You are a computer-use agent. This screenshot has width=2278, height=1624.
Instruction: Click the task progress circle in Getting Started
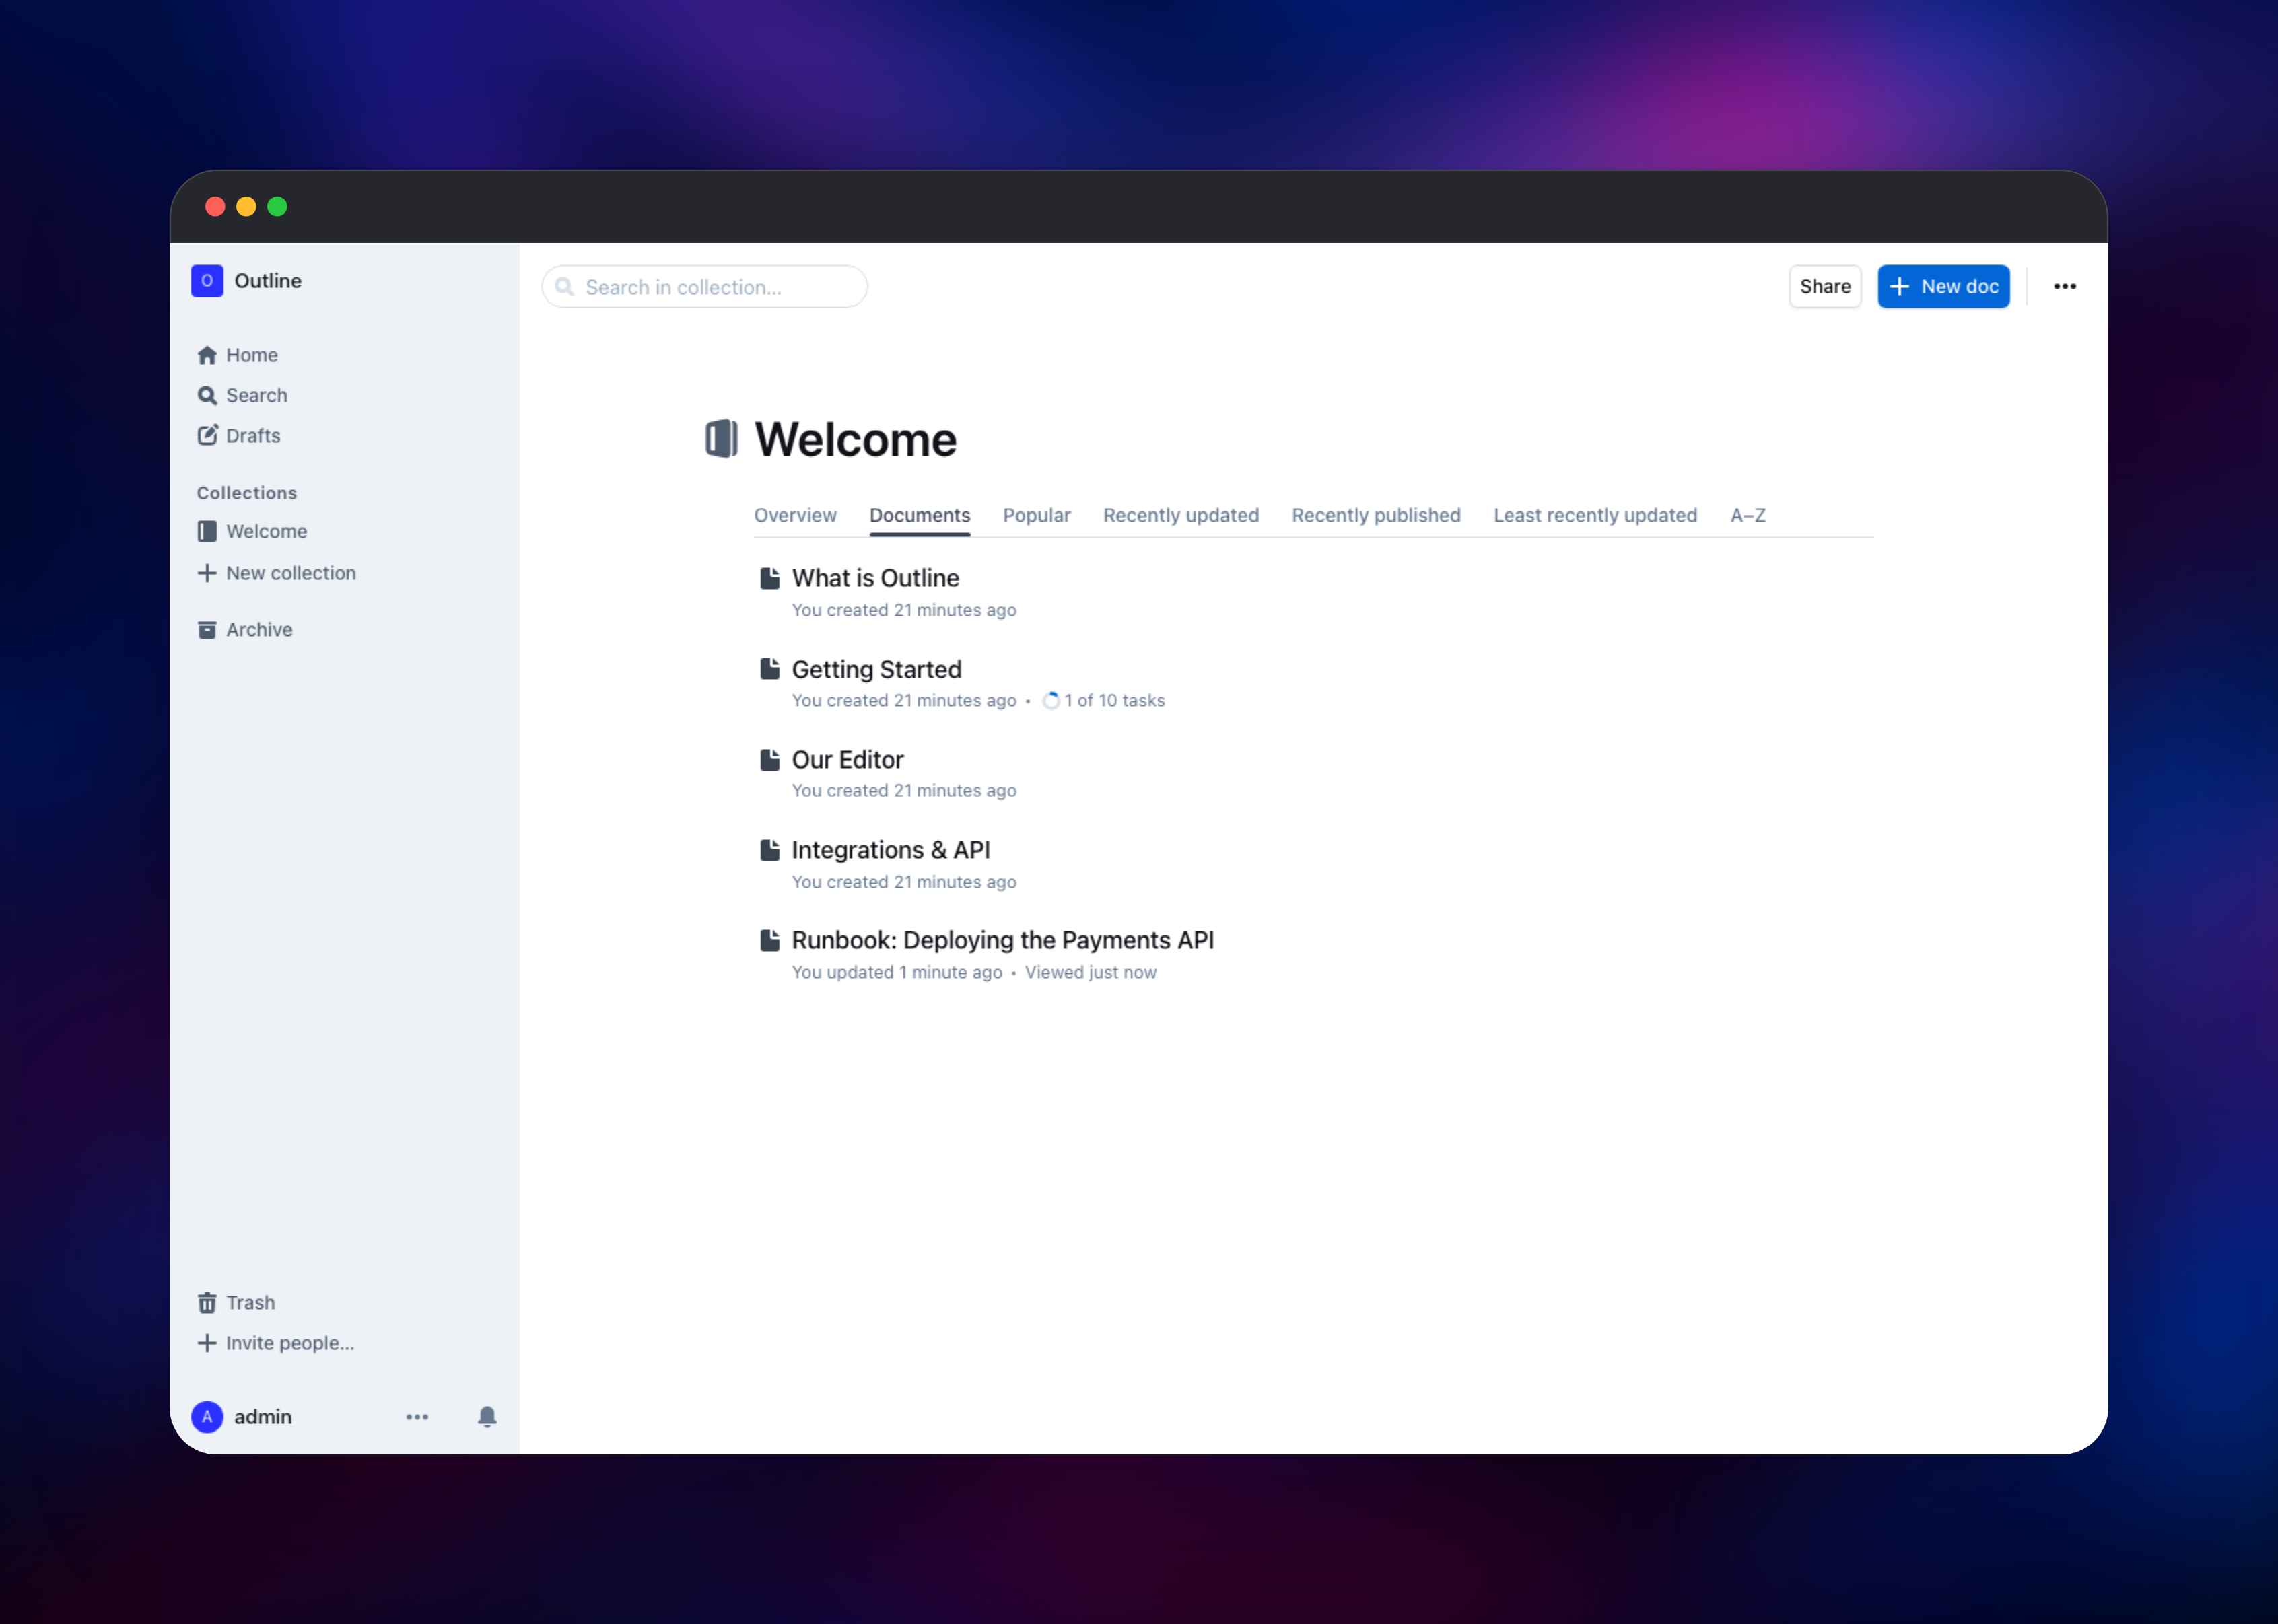coord(1051,701)
